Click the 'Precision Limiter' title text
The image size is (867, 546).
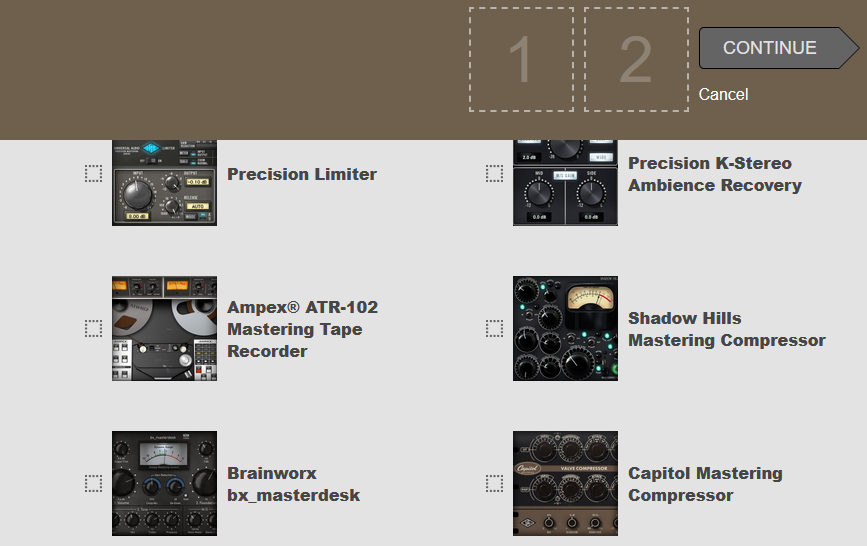[302, 174]
